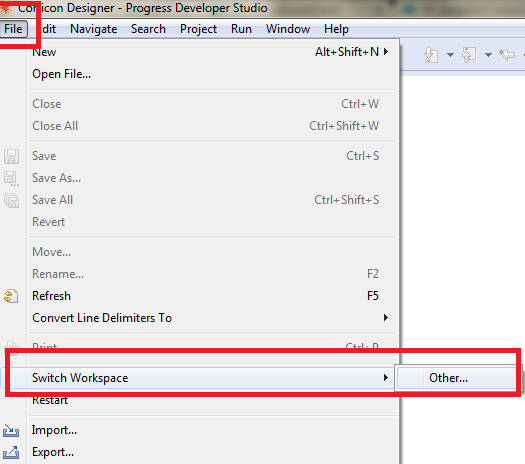Expand Convert Line Delimiters To submenu
The image size is (525, 464).
(x=213, y=318)
